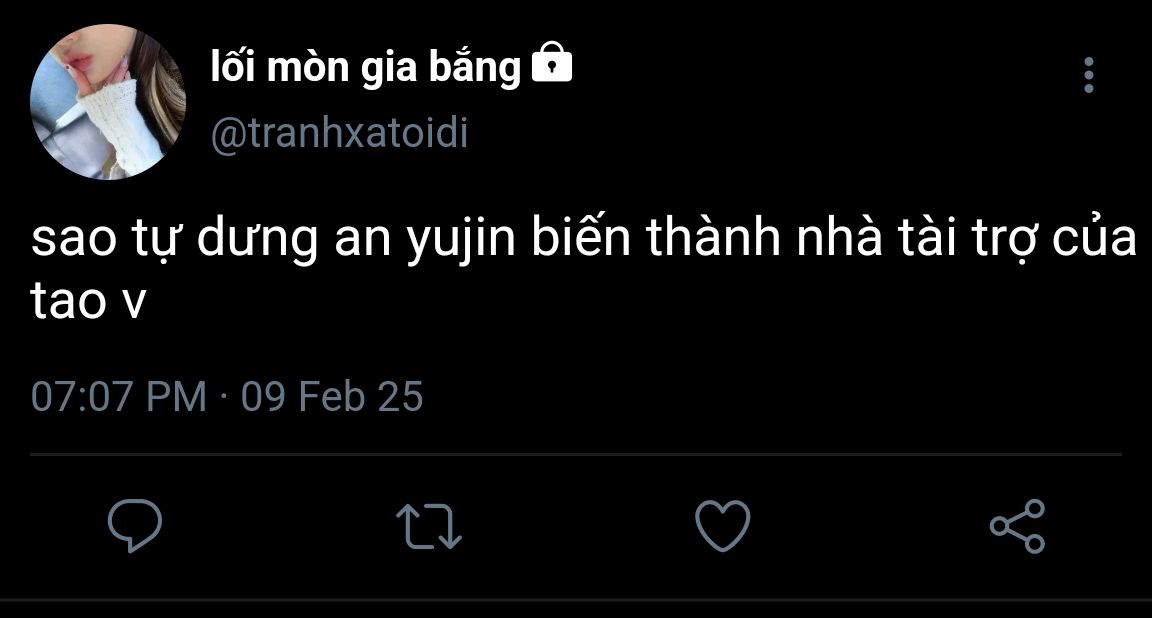
Task: Click the @tranhxatoidi handle
Action: click(x=339, y=133)
